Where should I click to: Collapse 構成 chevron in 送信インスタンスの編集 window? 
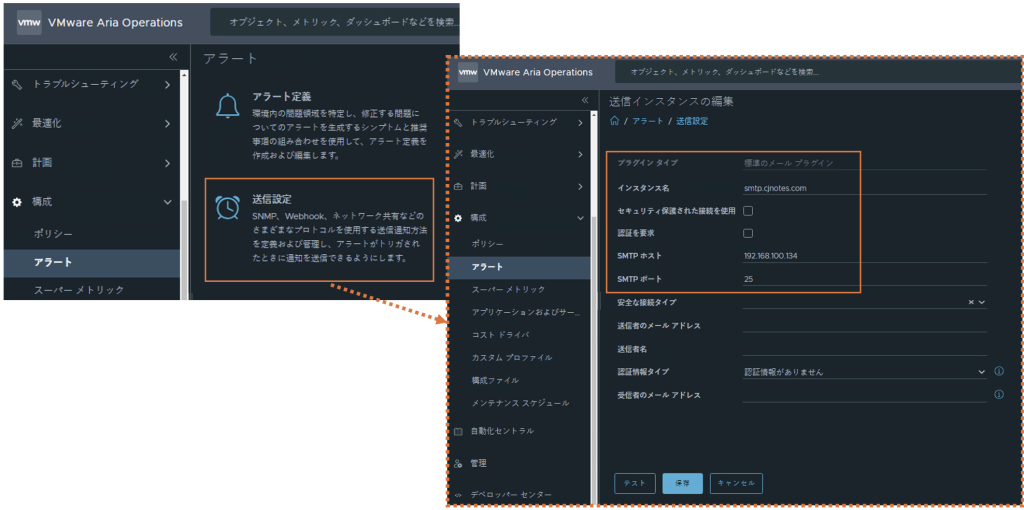(581, 218)
